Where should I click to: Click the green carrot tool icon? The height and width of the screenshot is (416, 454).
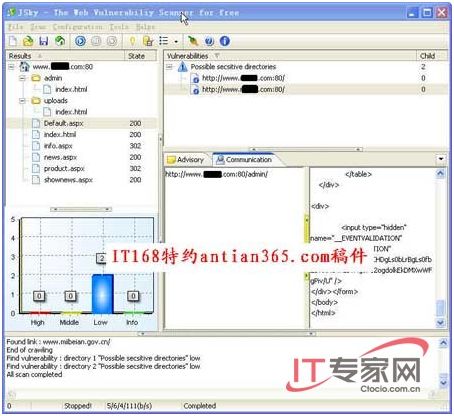click(193, 41)
